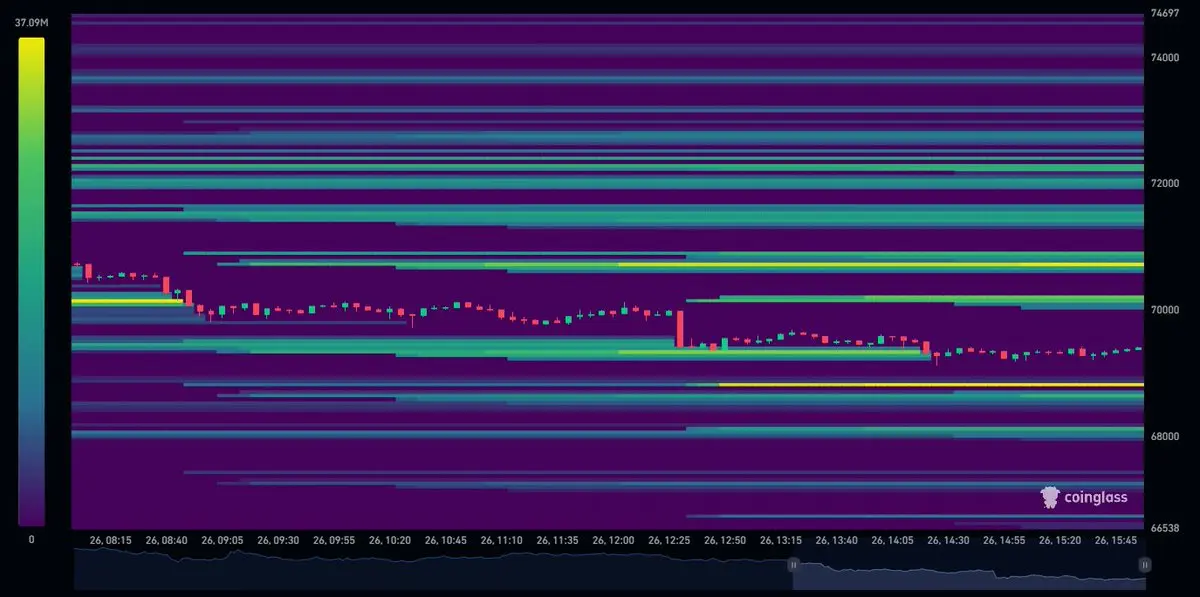Click the liquidation color scale gradient bar
This screenshot has width=1200, height=597.
(31, 282)
